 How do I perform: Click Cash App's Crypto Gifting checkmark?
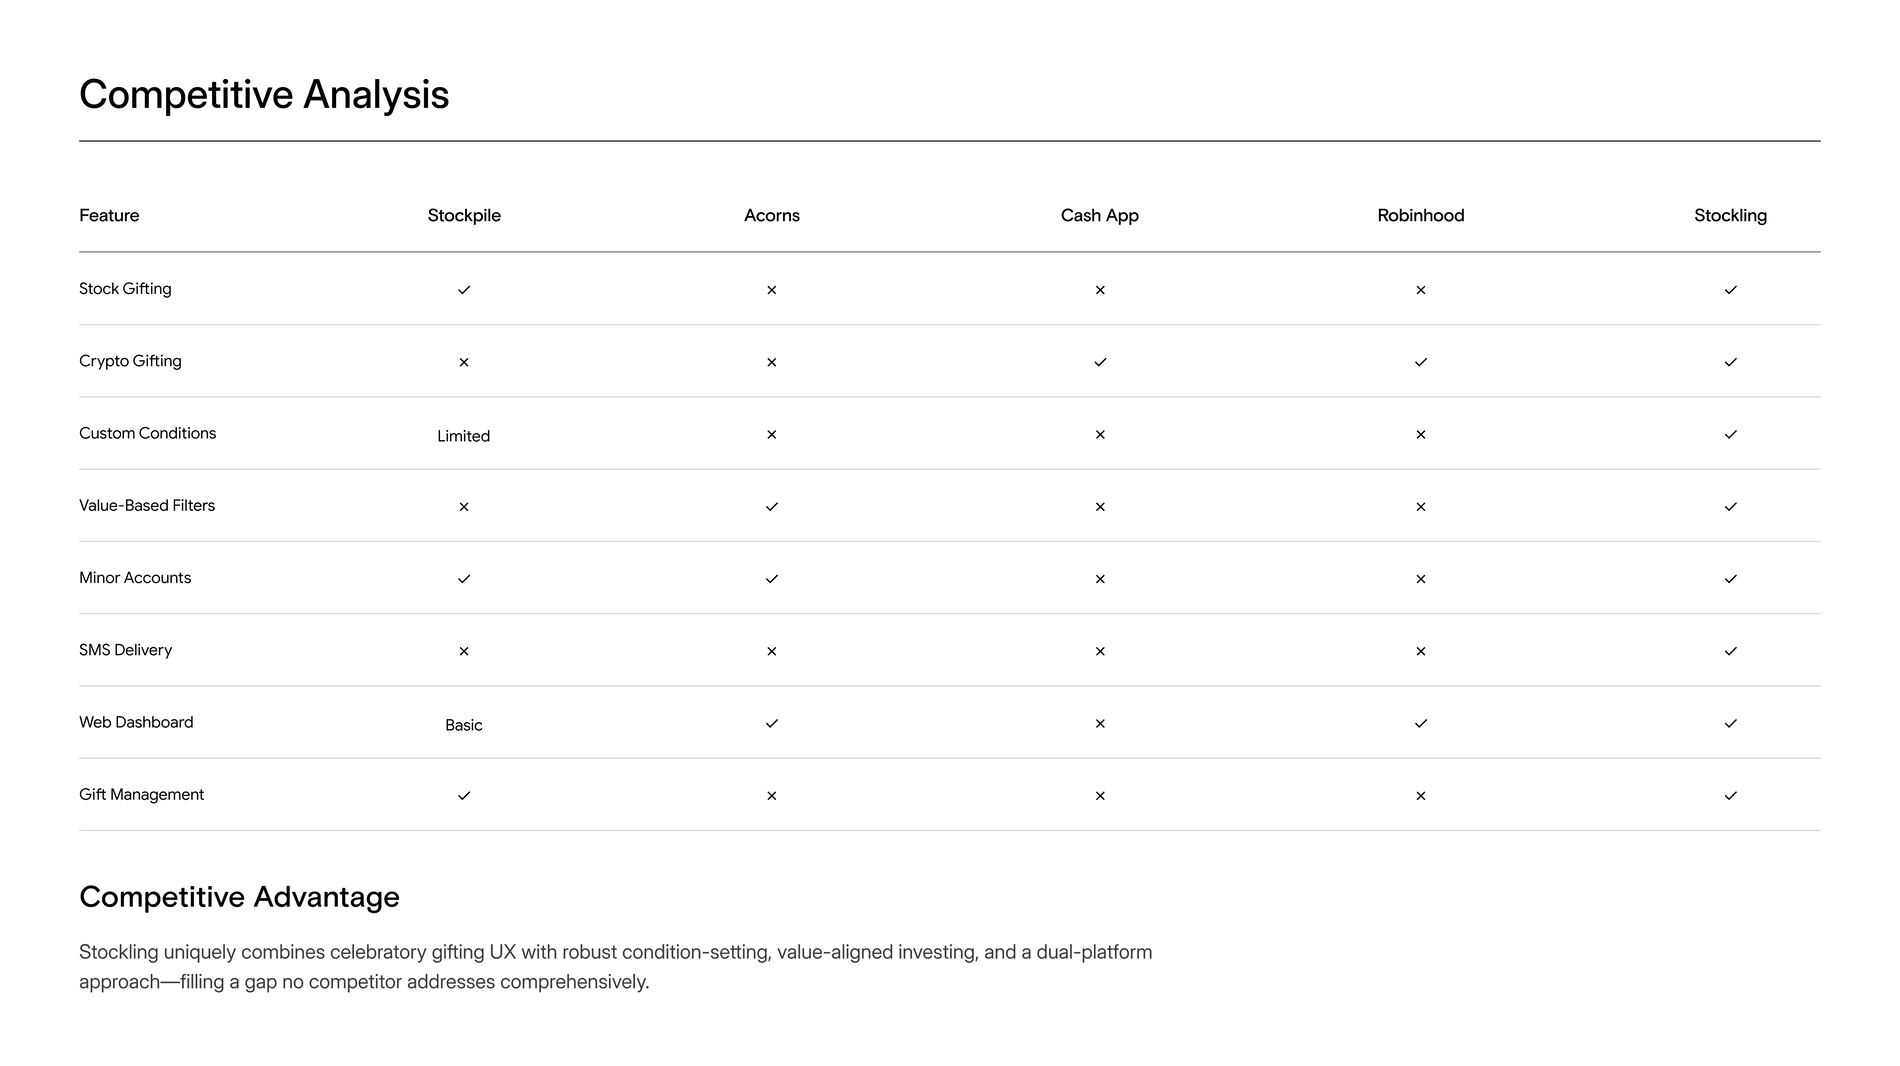(x=1100, y=362)
